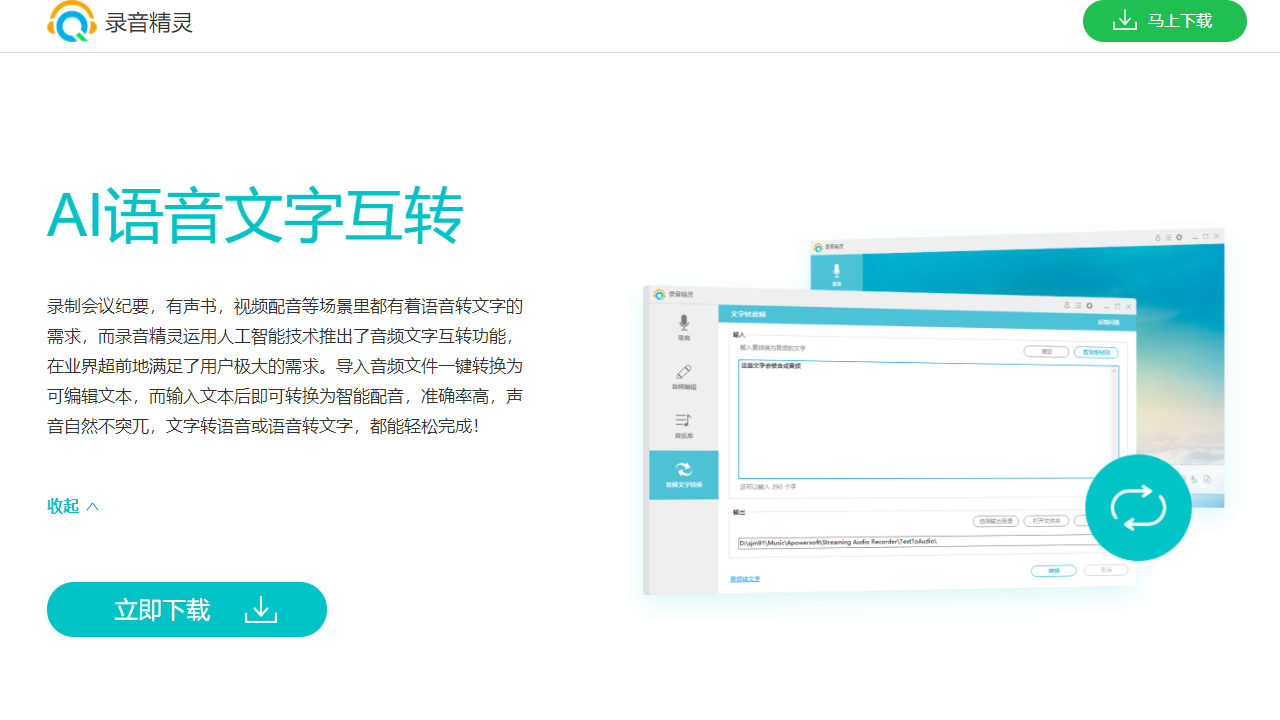Open the menu list icon beside the gear
The height and width of the screenshot is (720, 1280).
(1077, 305)
